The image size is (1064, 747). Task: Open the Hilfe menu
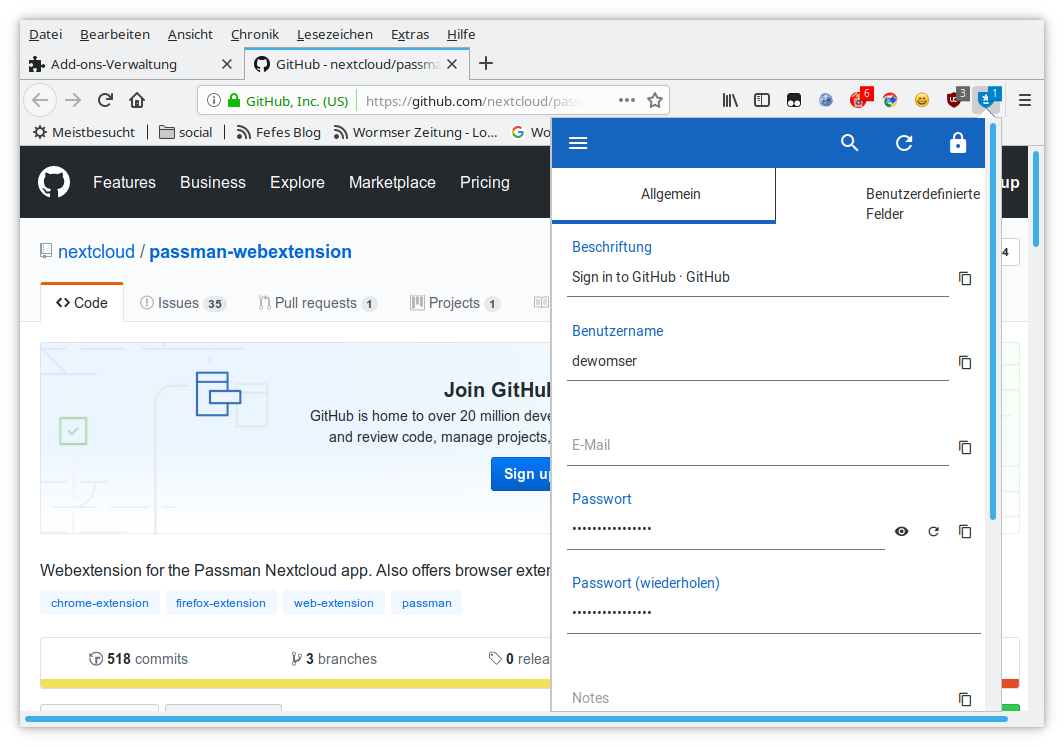461,35
